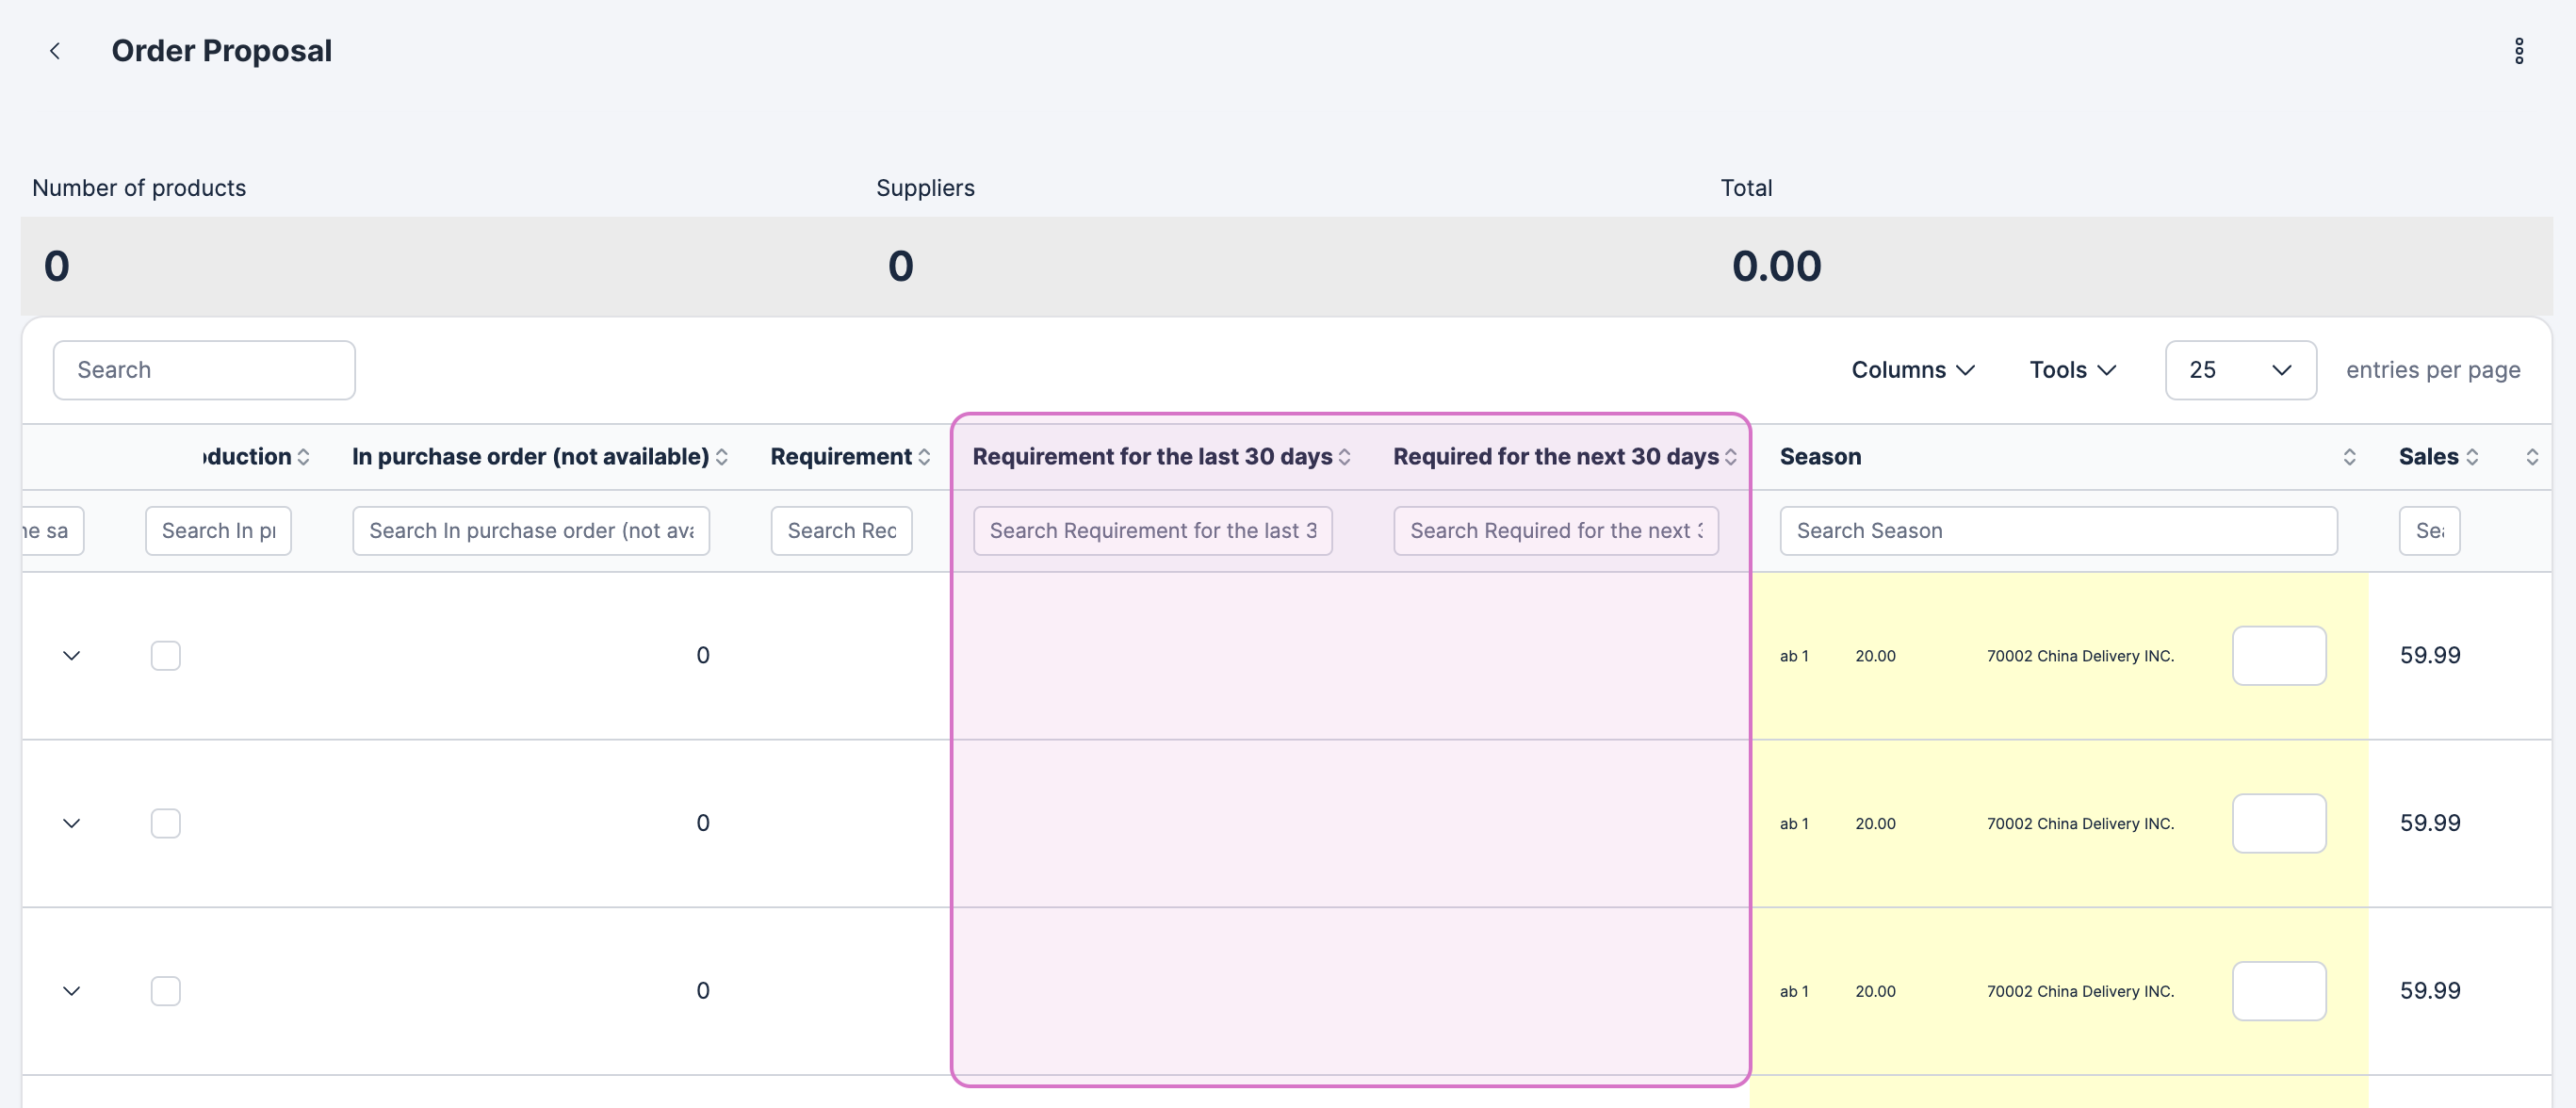
Task: Expand the third product row
Action: click(x=71, y=991)
